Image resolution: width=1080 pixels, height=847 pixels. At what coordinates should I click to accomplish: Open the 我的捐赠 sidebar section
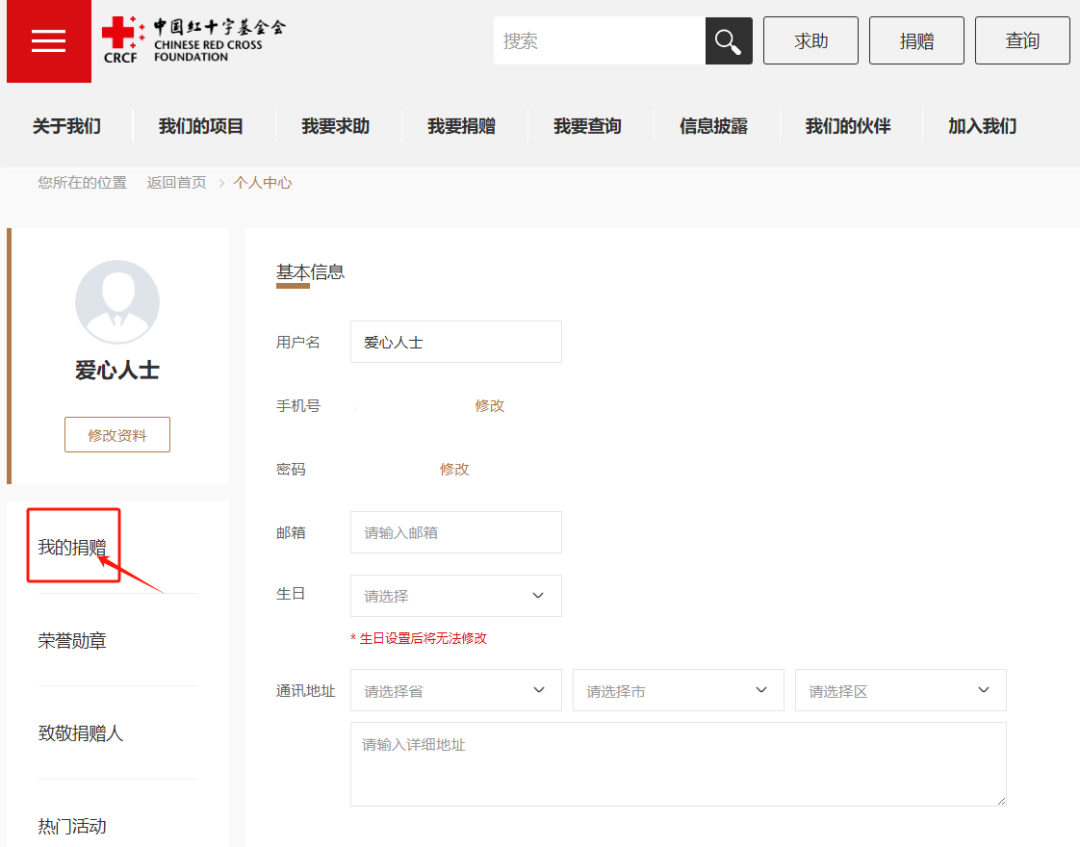71,545
